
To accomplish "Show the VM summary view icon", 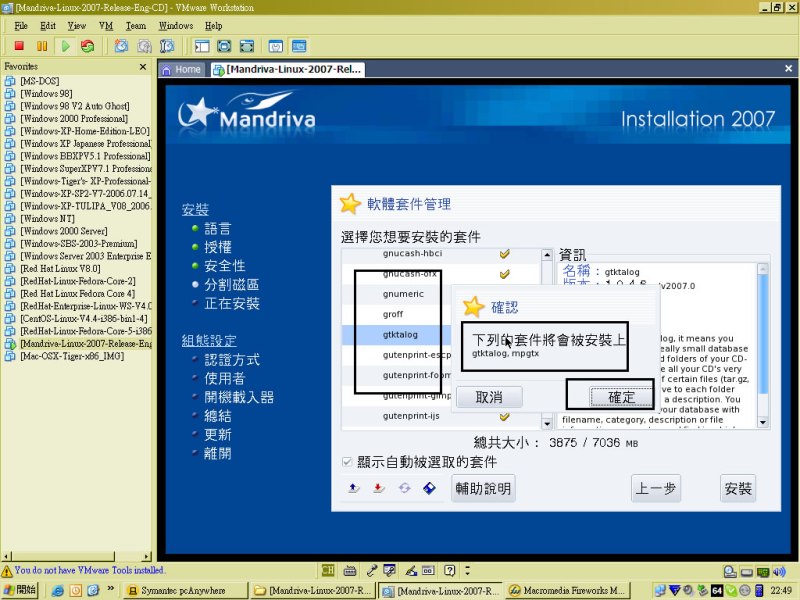I will pyautogui.click(x=276, y=46).
